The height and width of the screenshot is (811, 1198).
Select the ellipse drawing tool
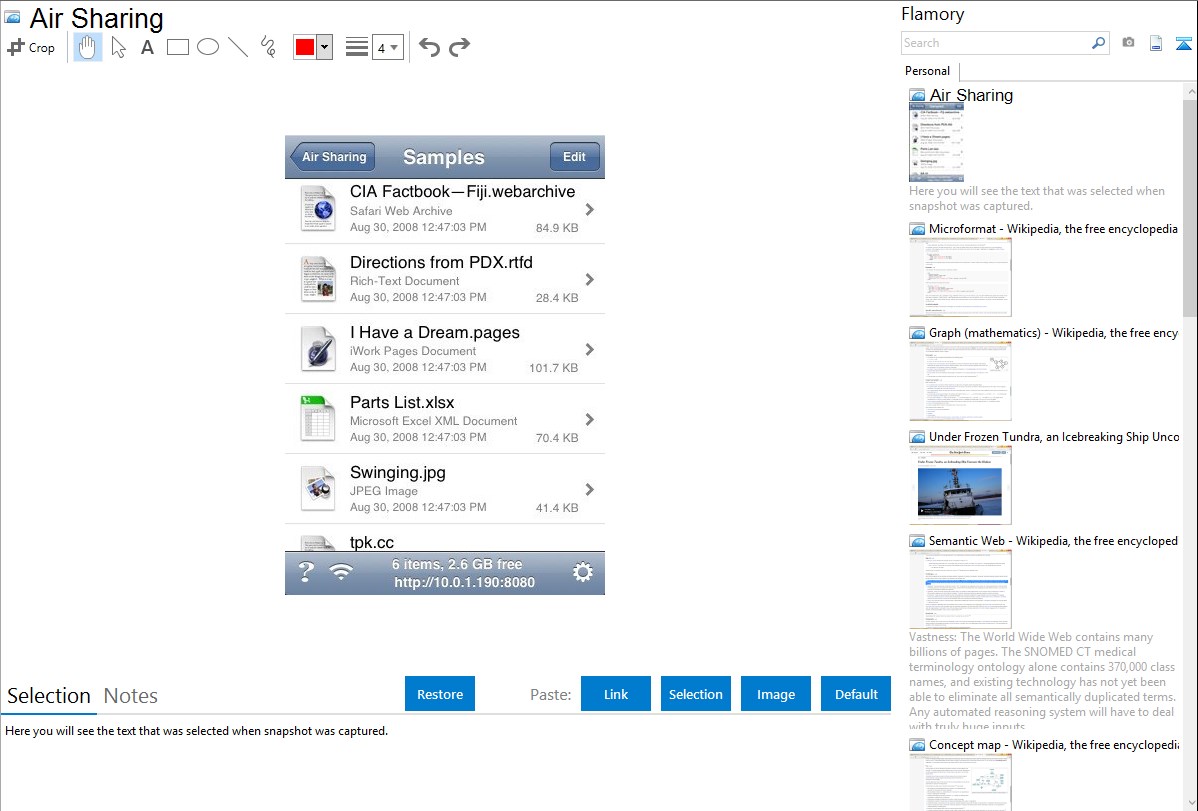(208, 47)
